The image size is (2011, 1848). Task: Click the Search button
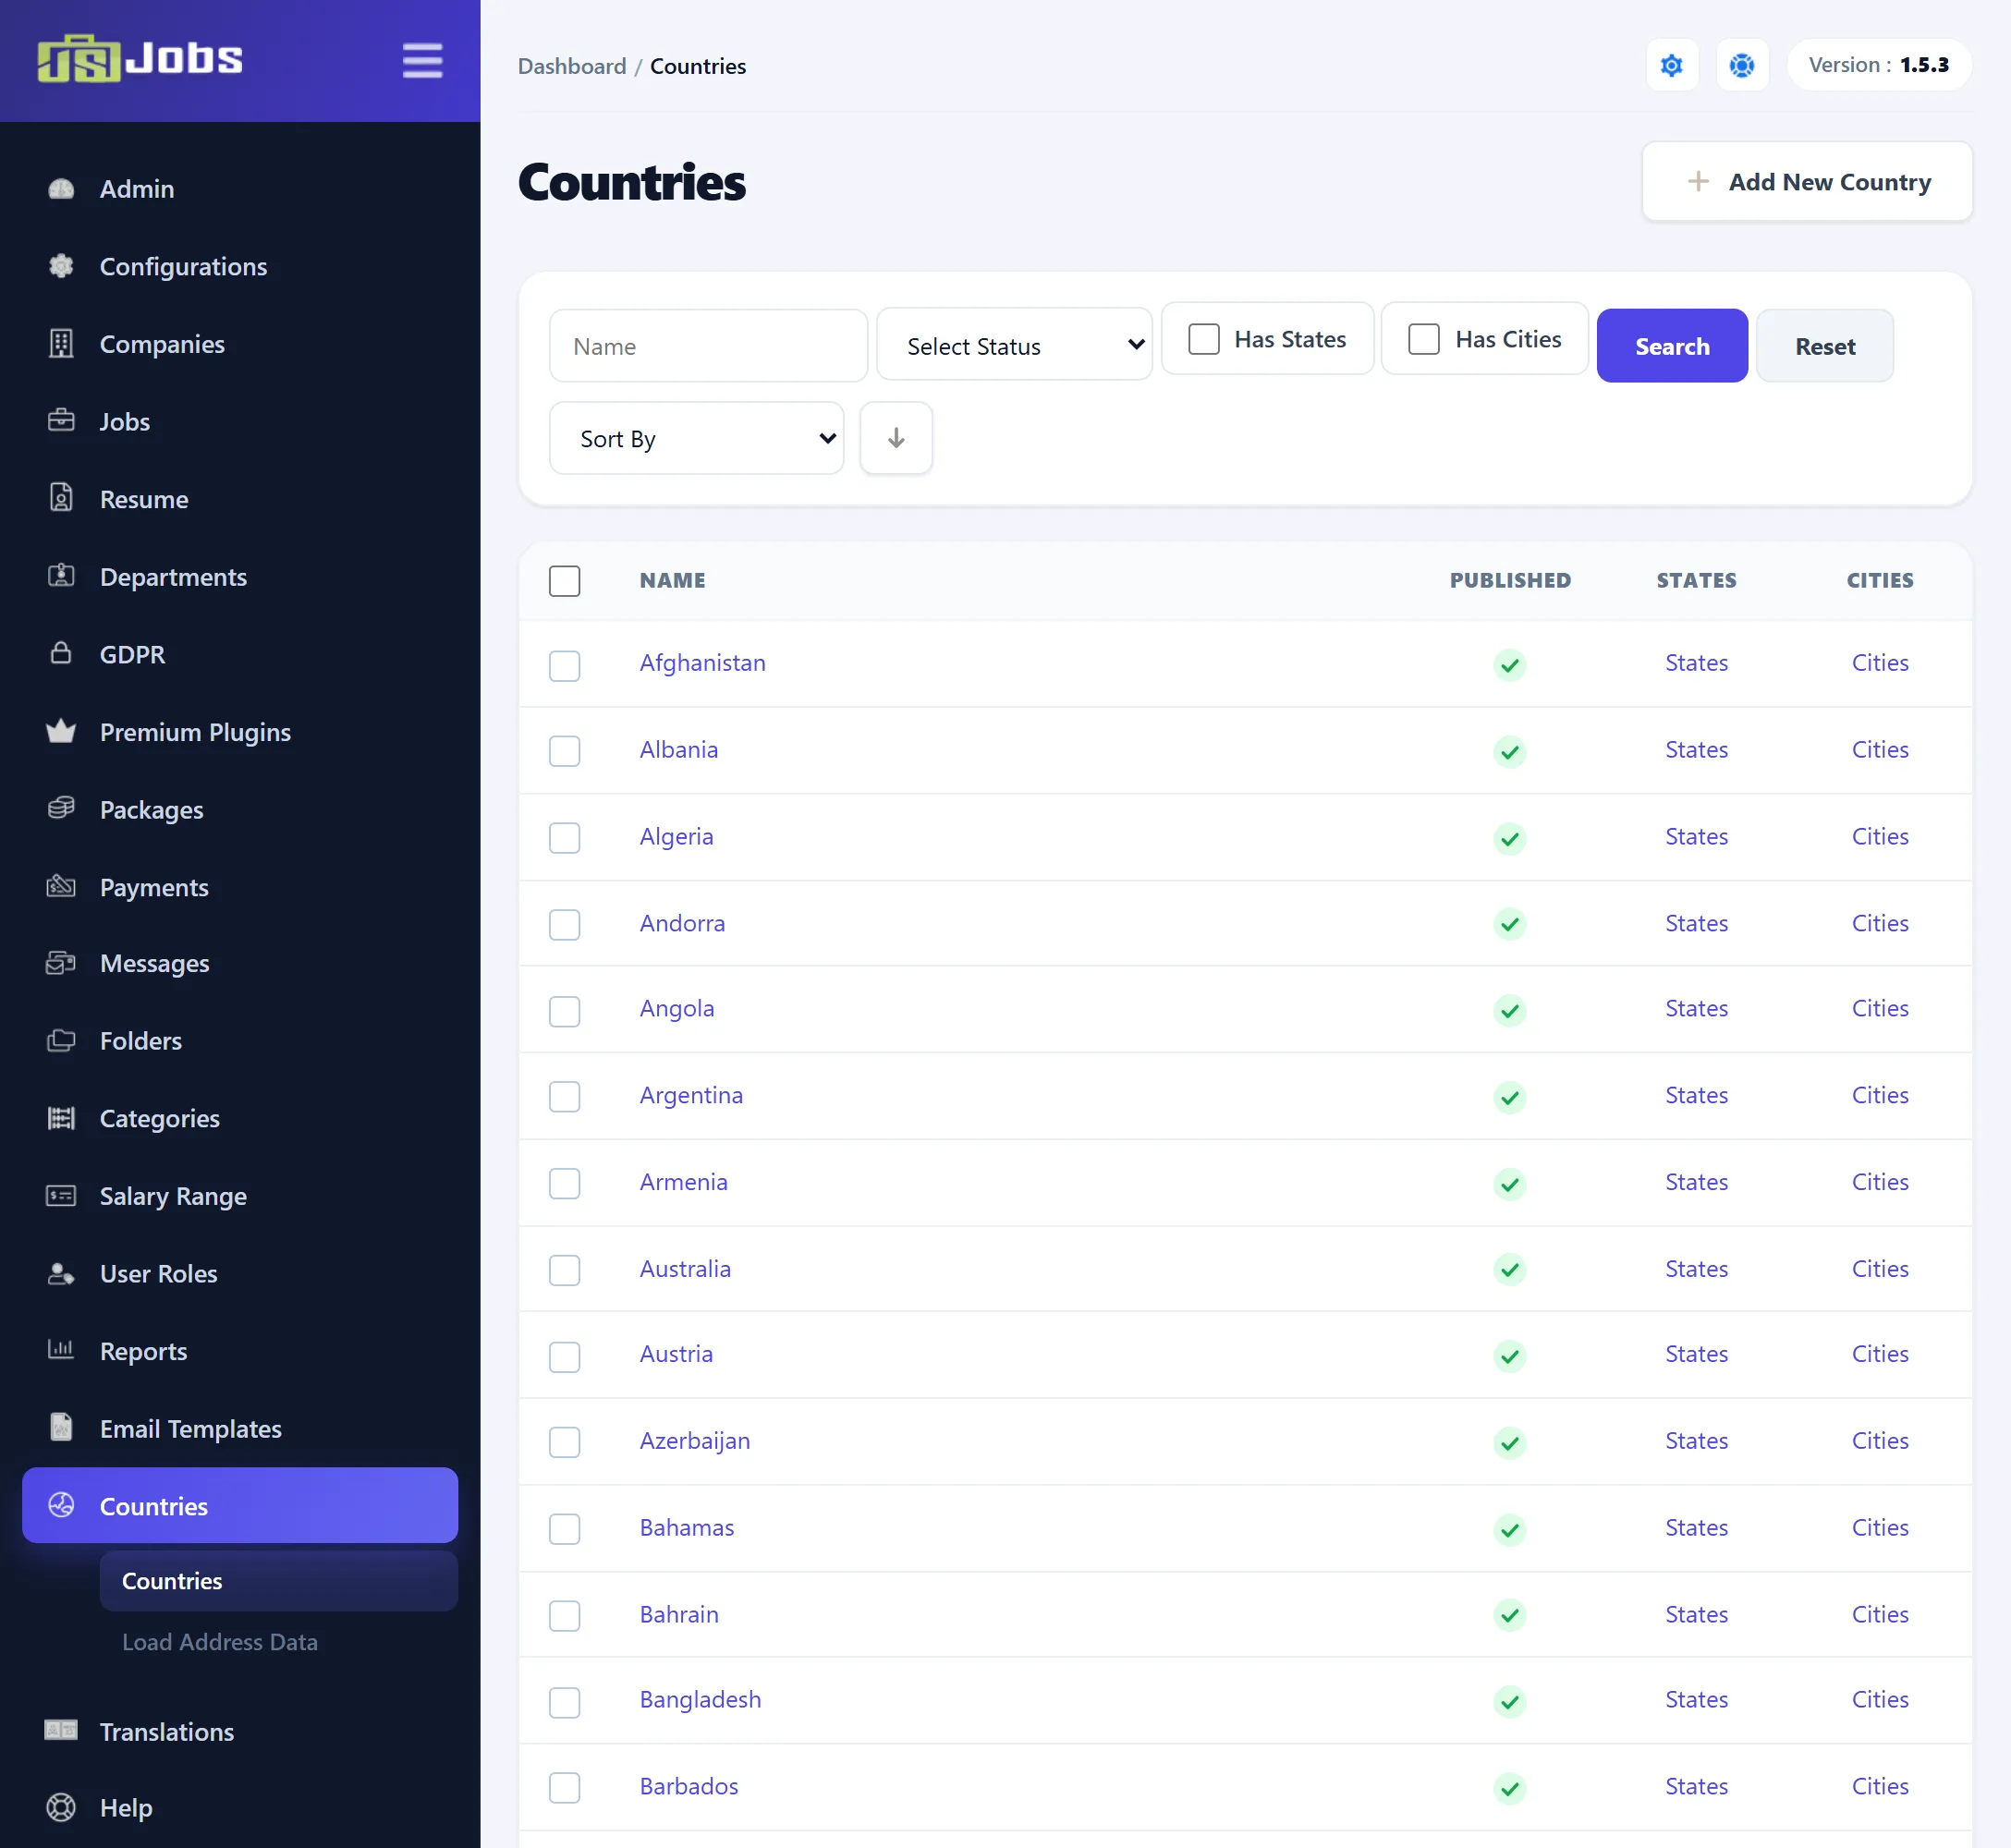(1672, 346)
